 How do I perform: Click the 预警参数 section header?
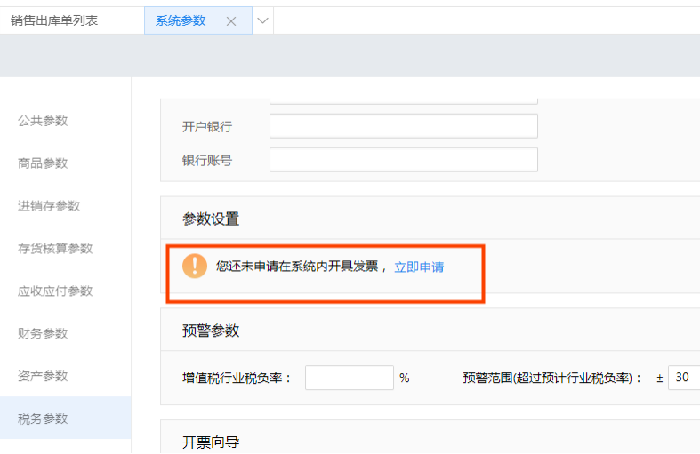[x=210, y=331]
